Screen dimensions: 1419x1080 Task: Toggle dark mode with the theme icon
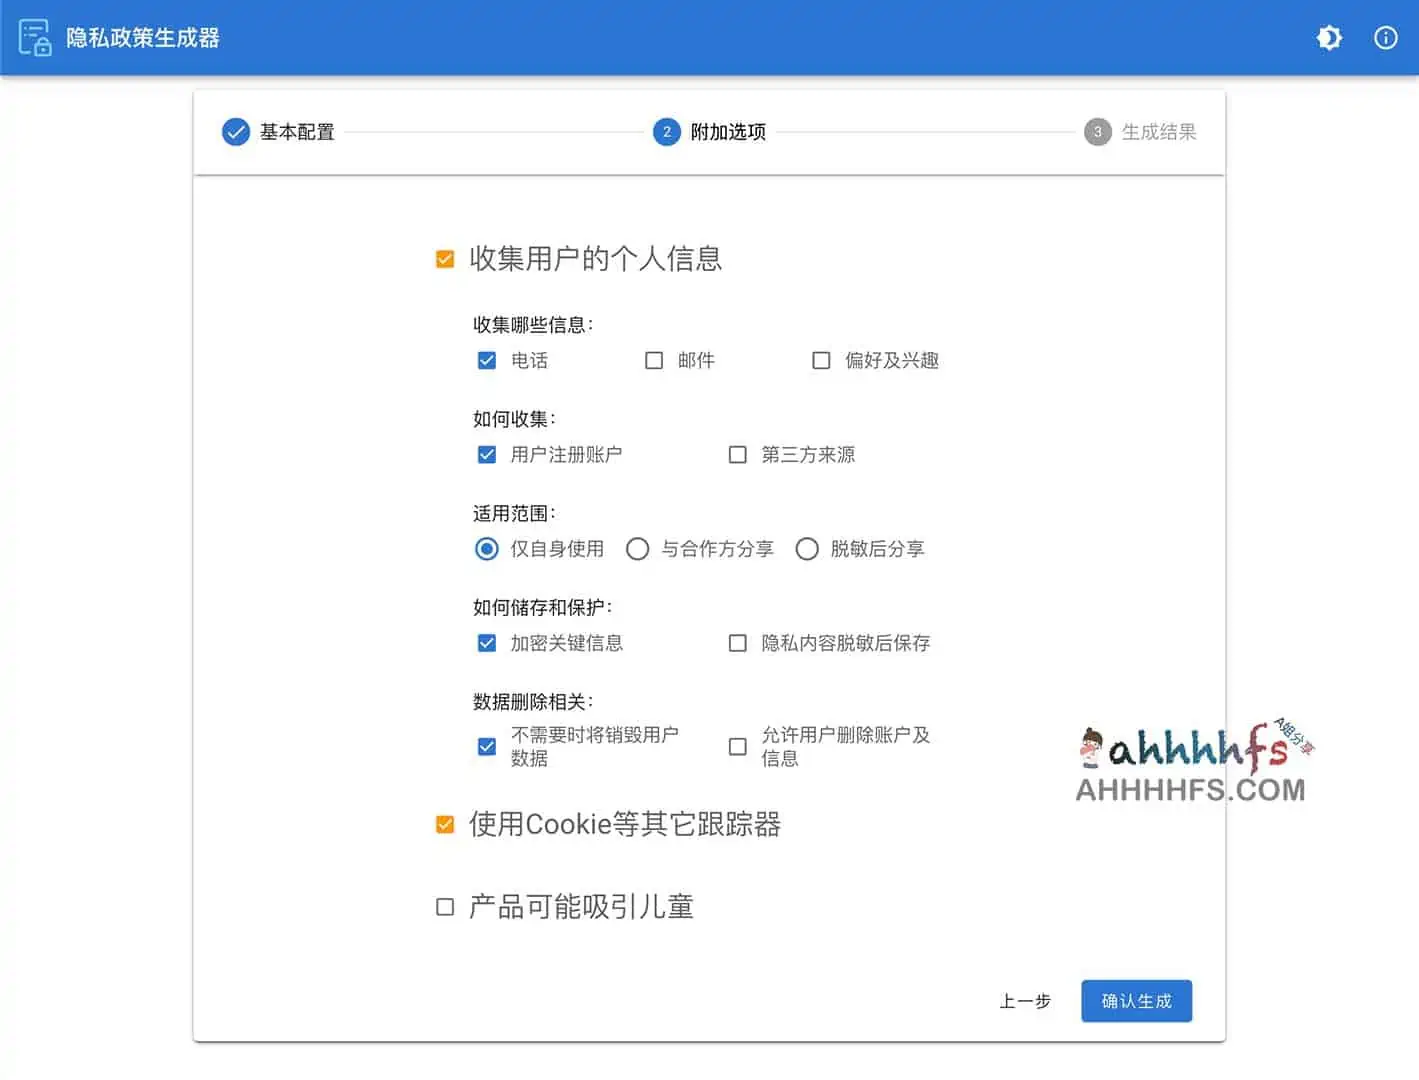tap(1328, 37)
